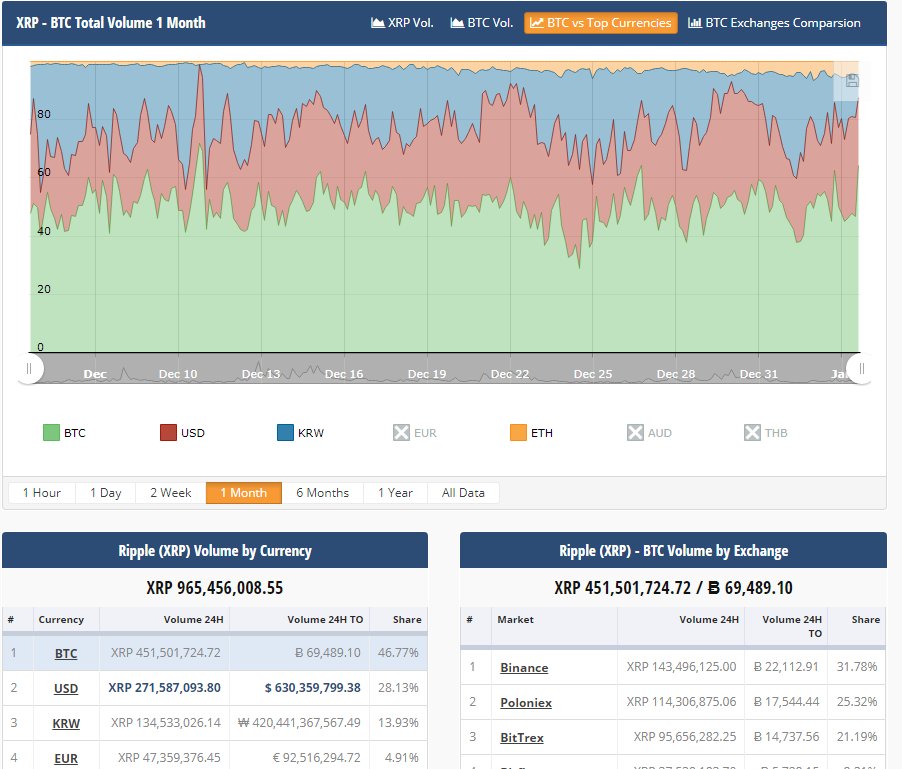The height and width of the screenshot is (769, 902).
Task: Toggle BTC series in the legend
Action: click(x=64, y=433)
